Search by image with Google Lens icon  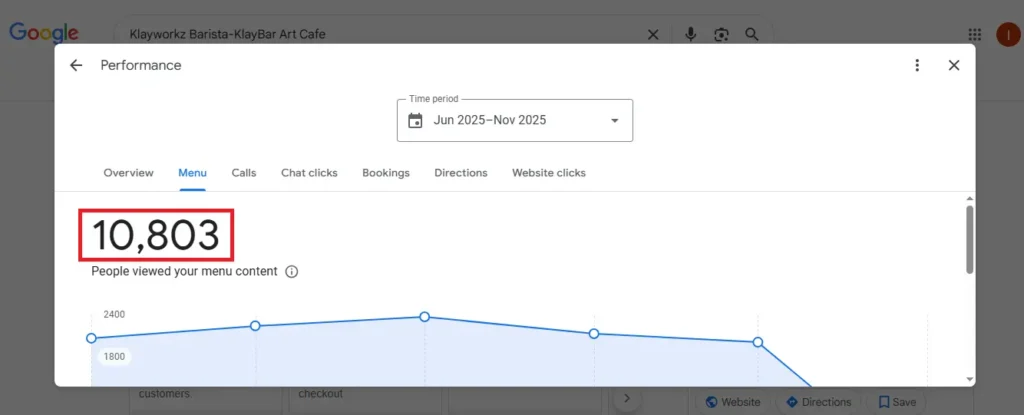pyautogui.click(x=721, y=35)
